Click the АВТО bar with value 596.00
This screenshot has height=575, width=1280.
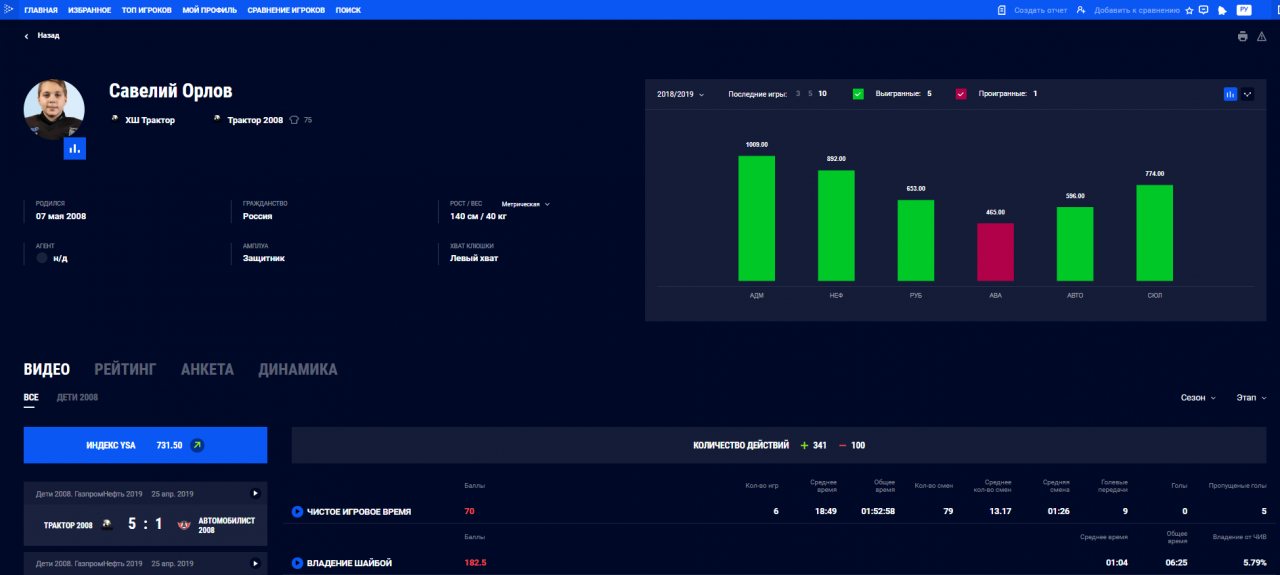[x=1075, y=244]
